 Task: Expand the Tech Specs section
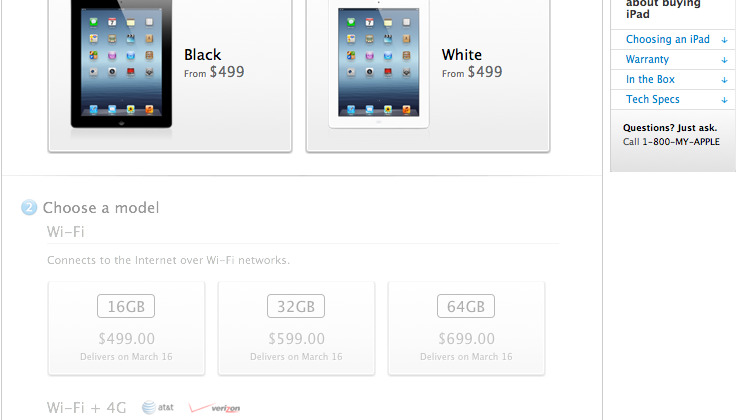tap(673, 100)
